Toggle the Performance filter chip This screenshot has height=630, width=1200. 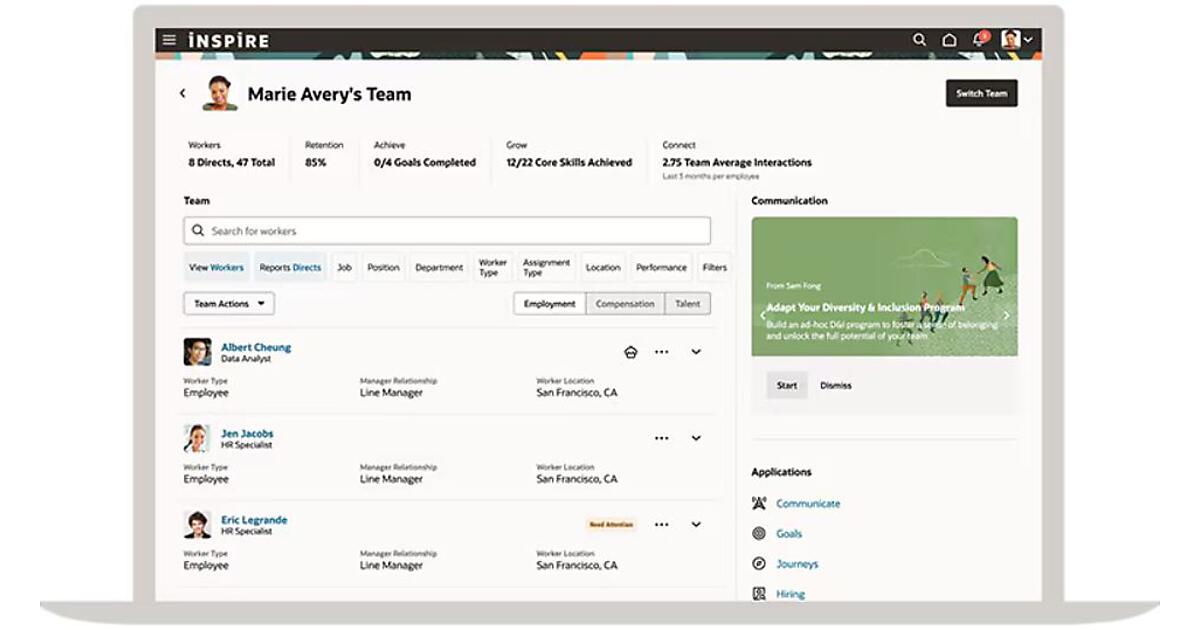(x=661, y=268)
